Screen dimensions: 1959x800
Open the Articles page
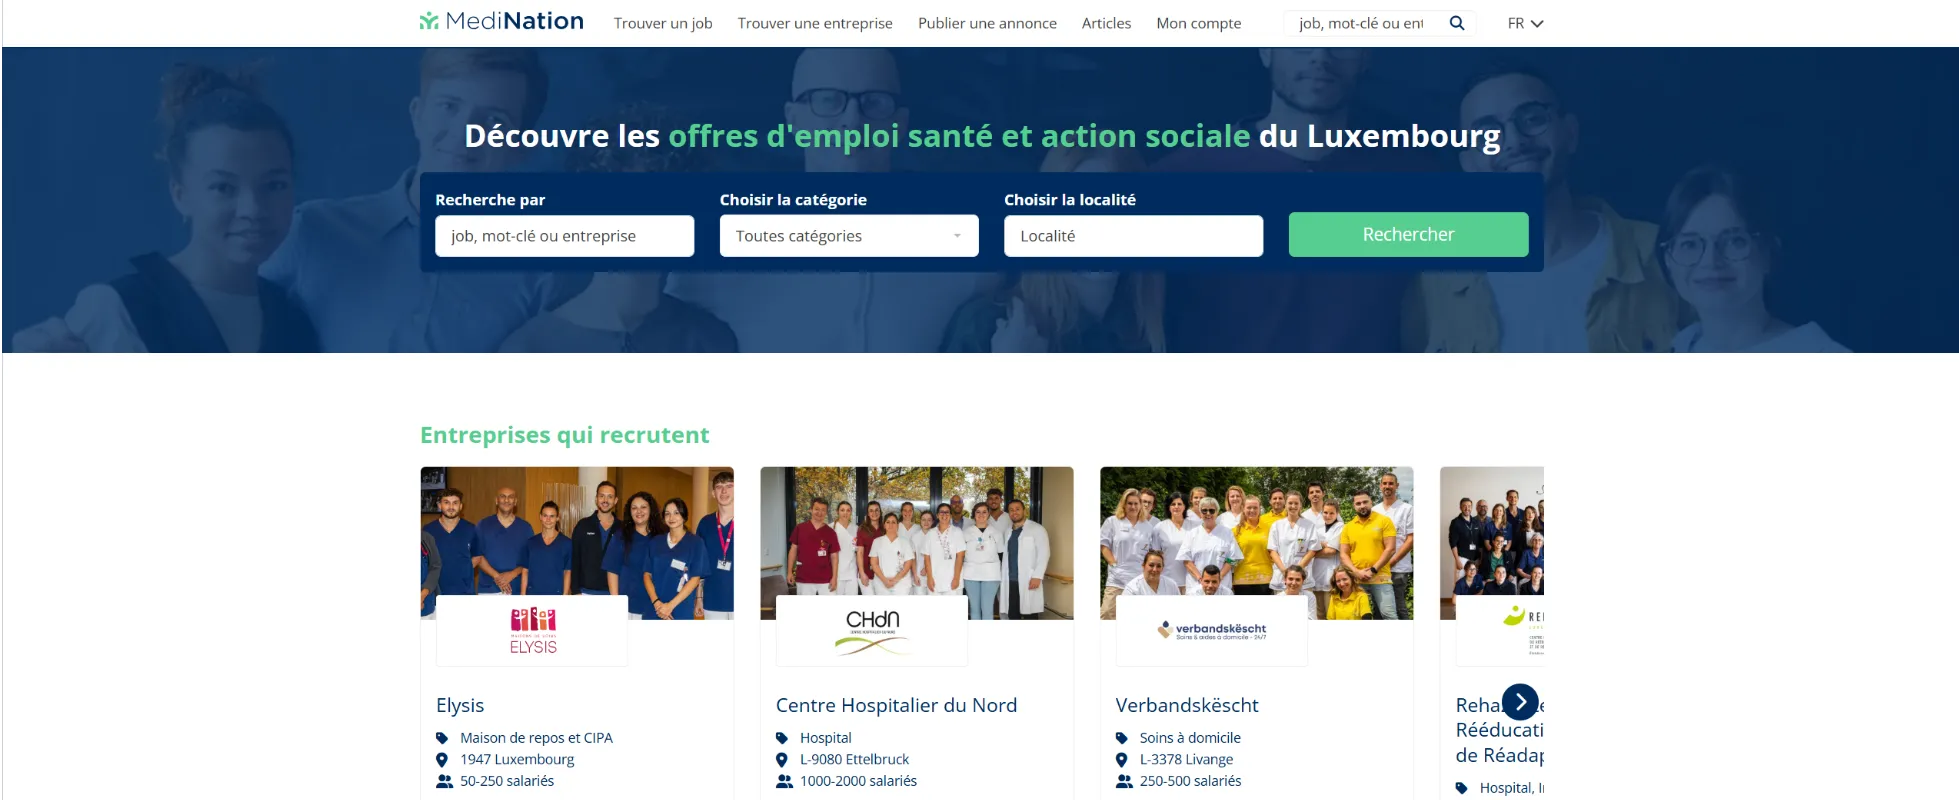pos(1106,23)
